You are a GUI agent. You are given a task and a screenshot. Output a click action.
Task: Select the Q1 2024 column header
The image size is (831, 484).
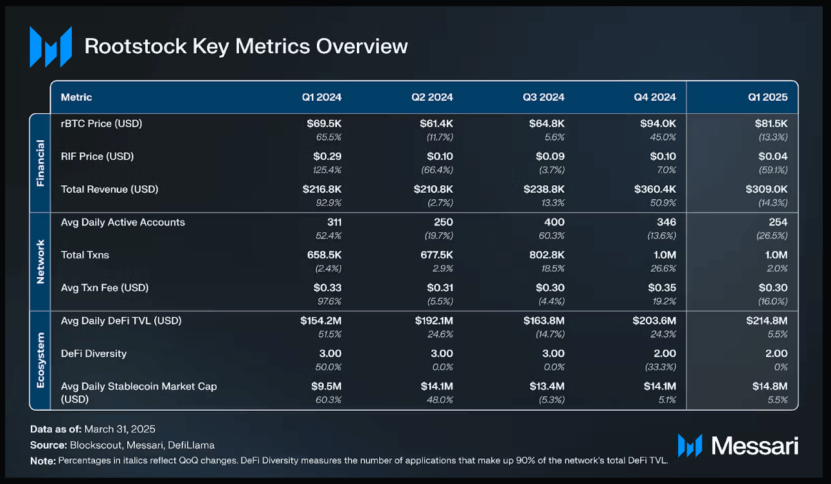point(322,97)
